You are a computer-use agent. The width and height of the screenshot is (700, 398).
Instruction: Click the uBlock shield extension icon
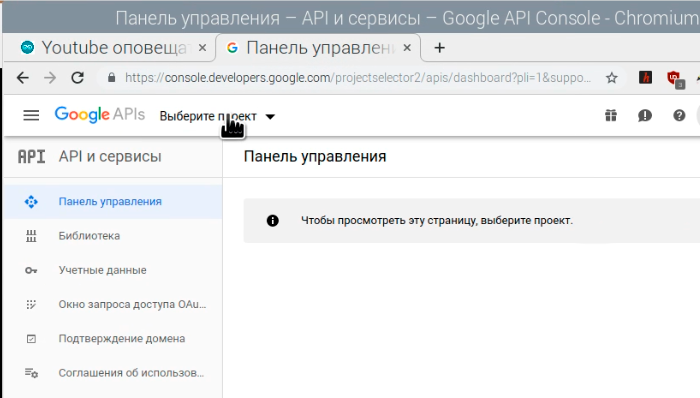point(674,79)
